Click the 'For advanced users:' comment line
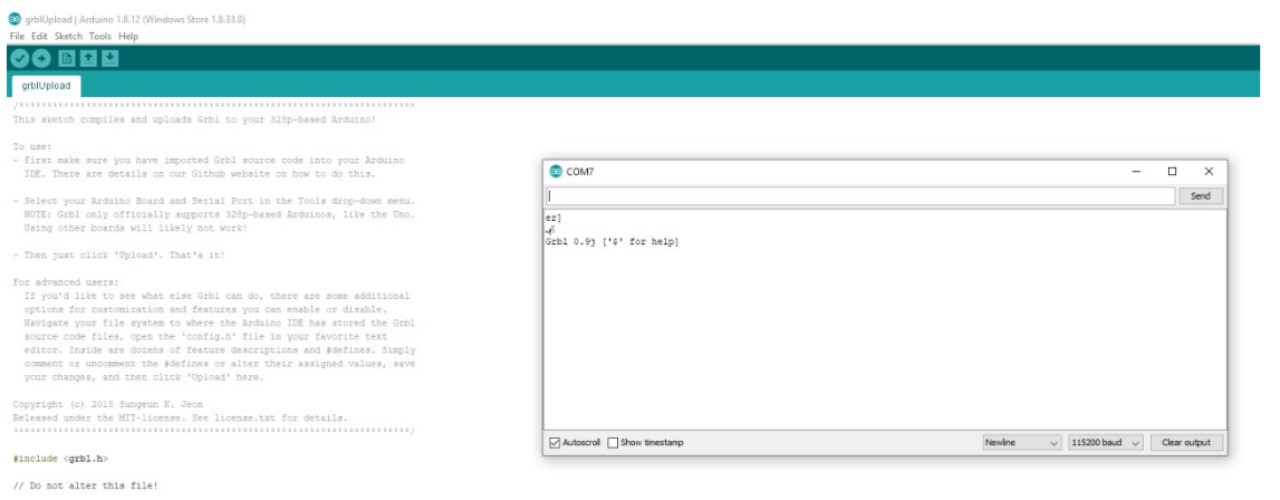Screen dimensions: 1280x500 tap(66, 282)
